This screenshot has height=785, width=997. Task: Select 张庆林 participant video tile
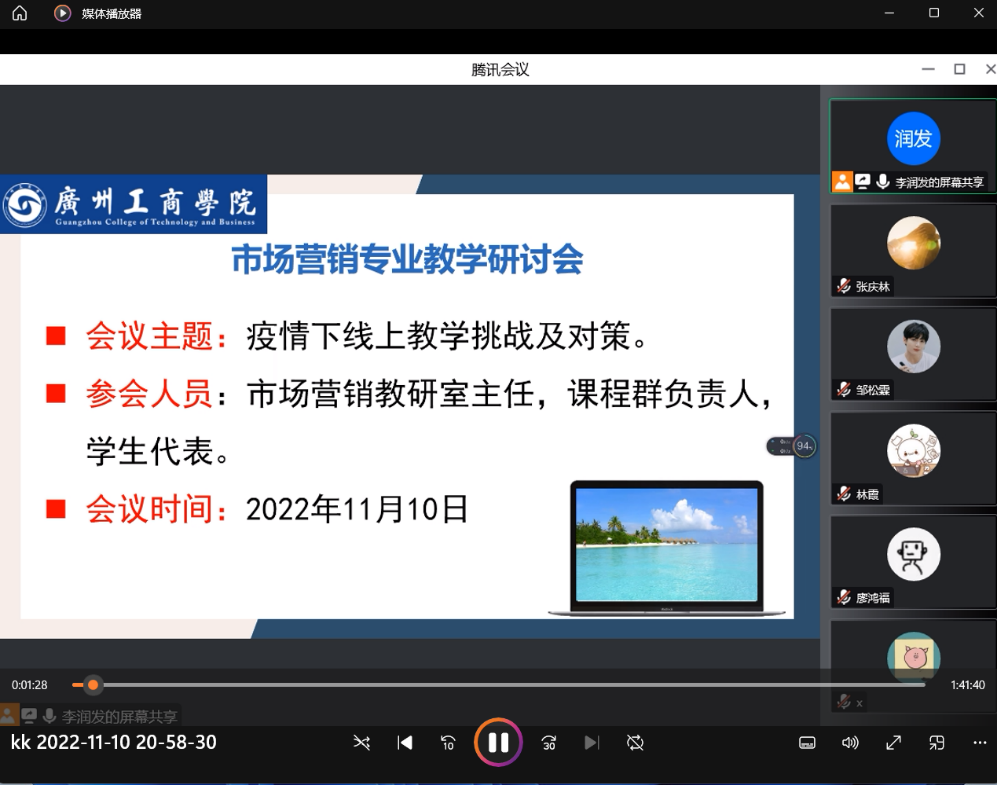913,250
